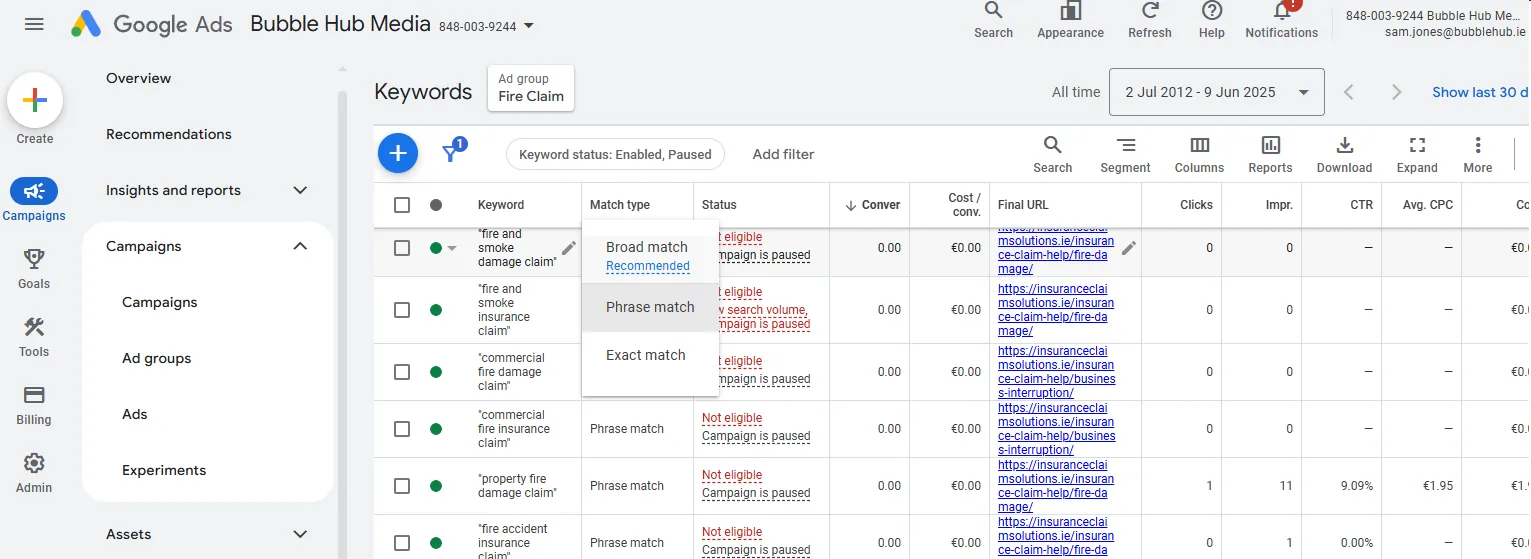Check the "fire and smoke insurance claim" row
Screen dimensions: 1531x559
click(x=402, y=310)
